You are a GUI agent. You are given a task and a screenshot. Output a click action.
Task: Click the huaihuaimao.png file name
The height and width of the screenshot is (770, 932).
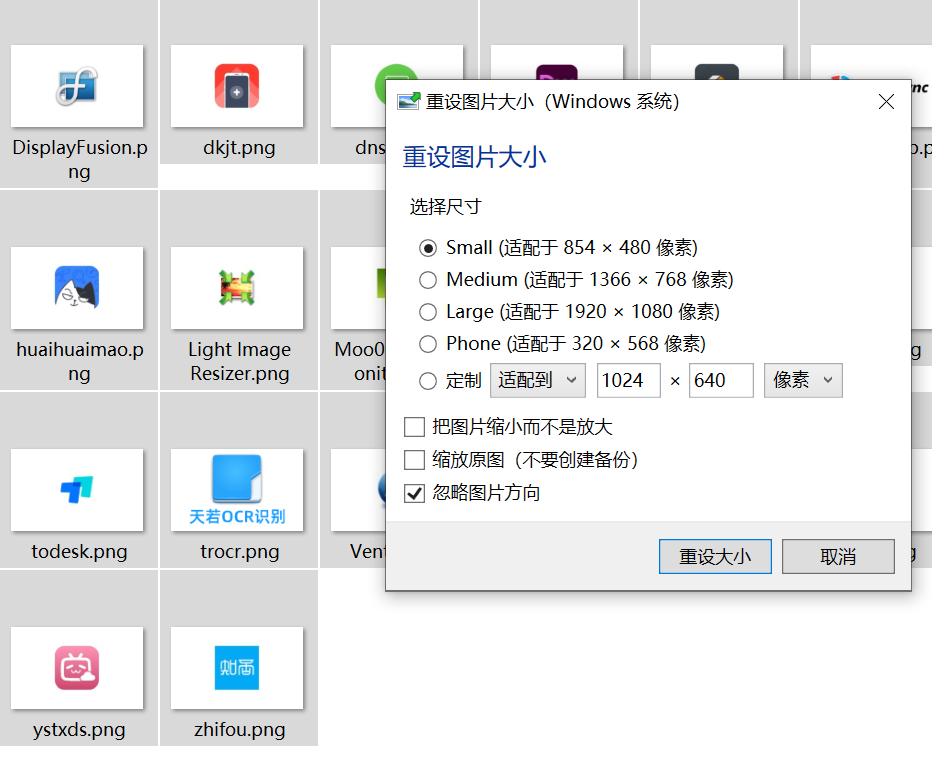[80, 362]
